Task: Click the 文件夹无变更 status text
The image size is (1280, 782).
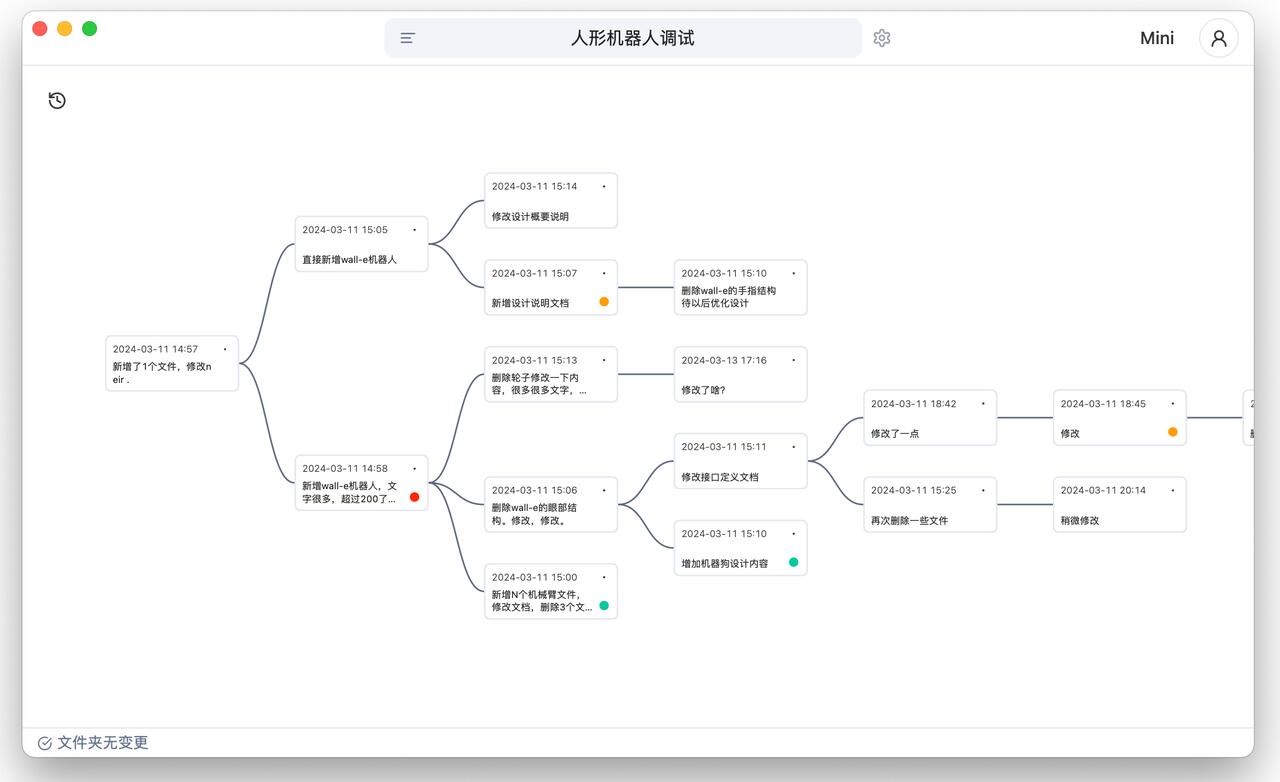Action: click(103, 743)
